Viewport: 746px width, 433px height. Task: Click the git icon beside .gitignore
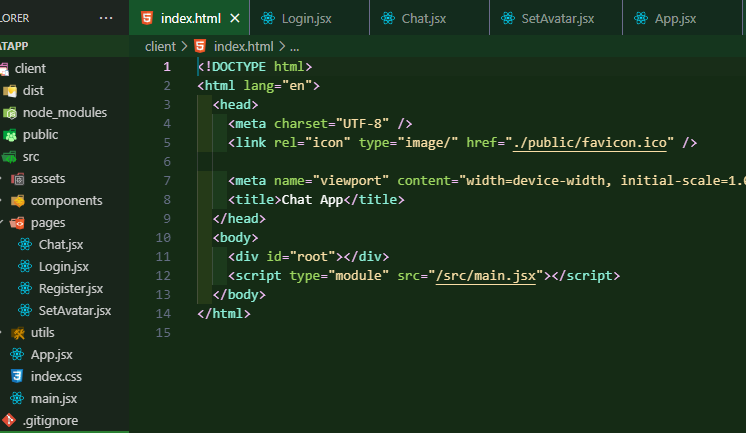9,420
